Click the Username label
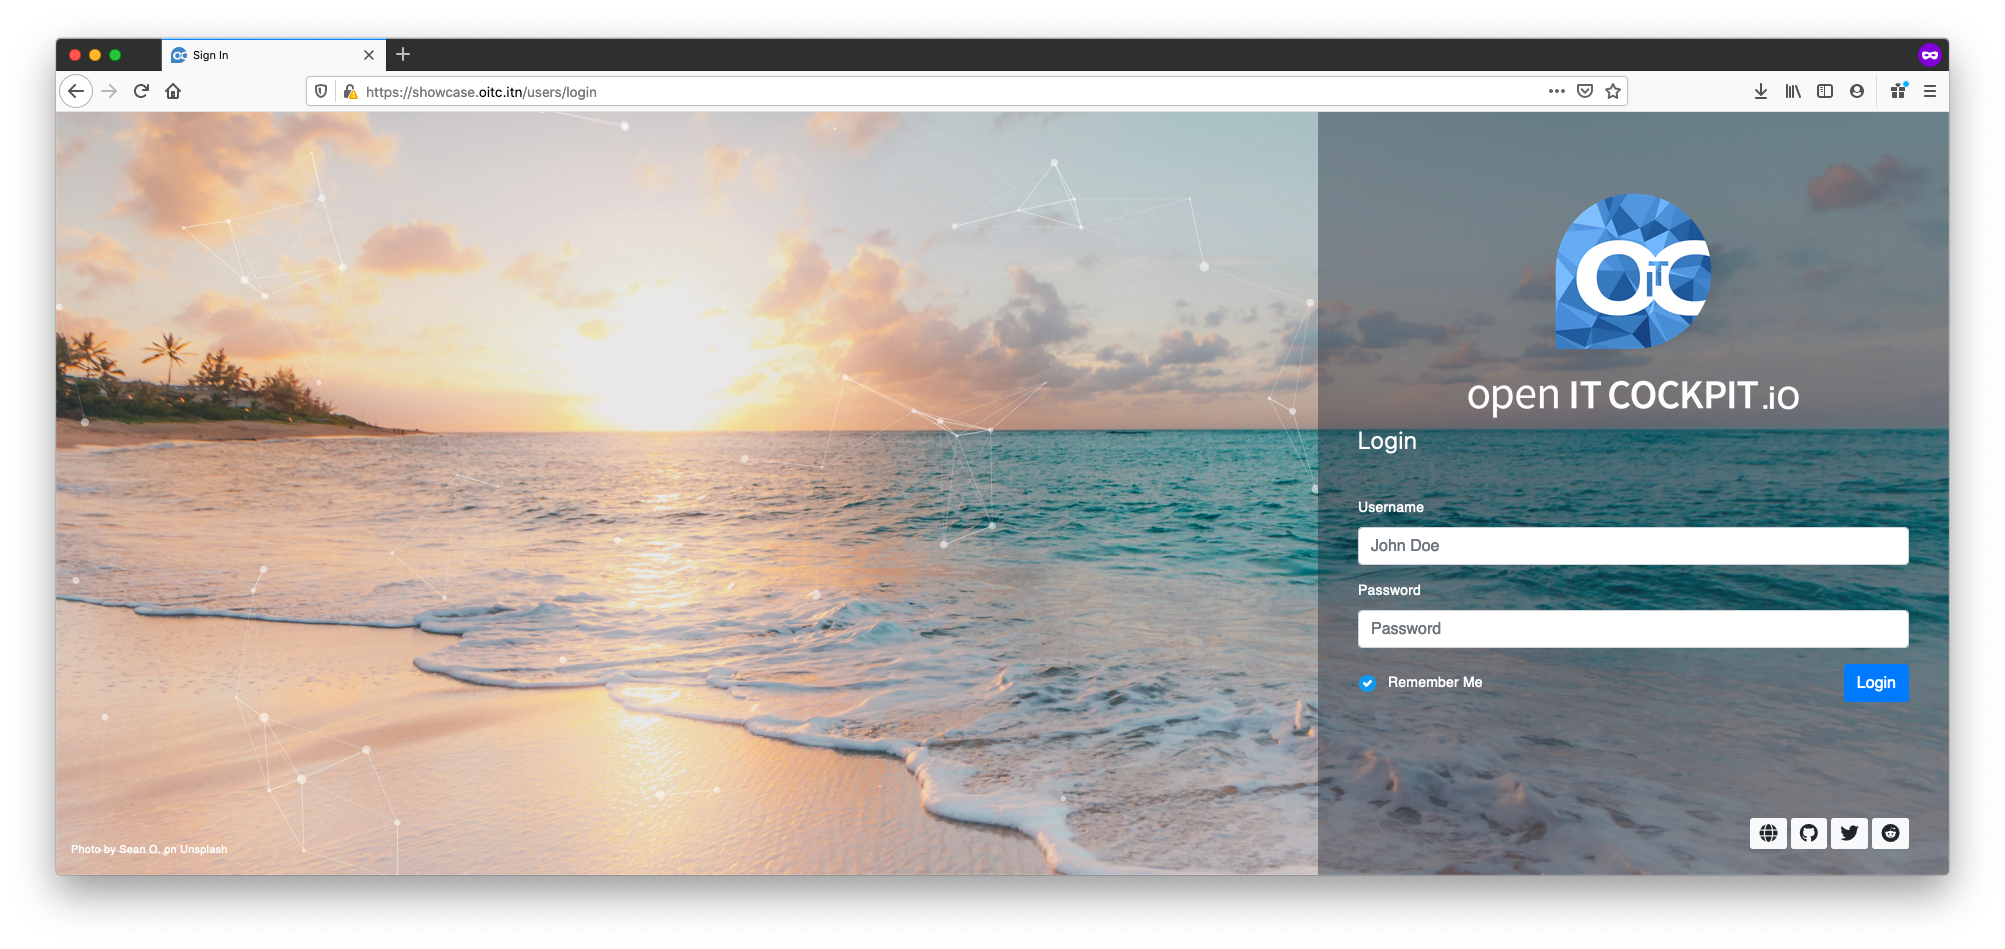 point(1390,507)
